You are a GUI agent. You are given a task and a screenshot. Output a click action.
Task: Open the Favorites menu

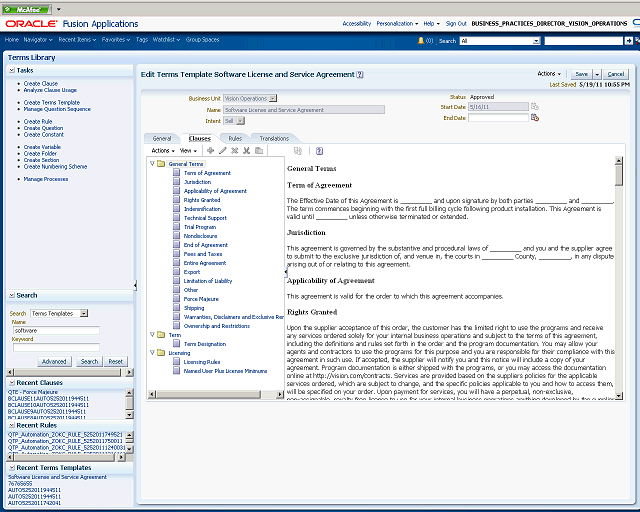click(x=116, y=40)
